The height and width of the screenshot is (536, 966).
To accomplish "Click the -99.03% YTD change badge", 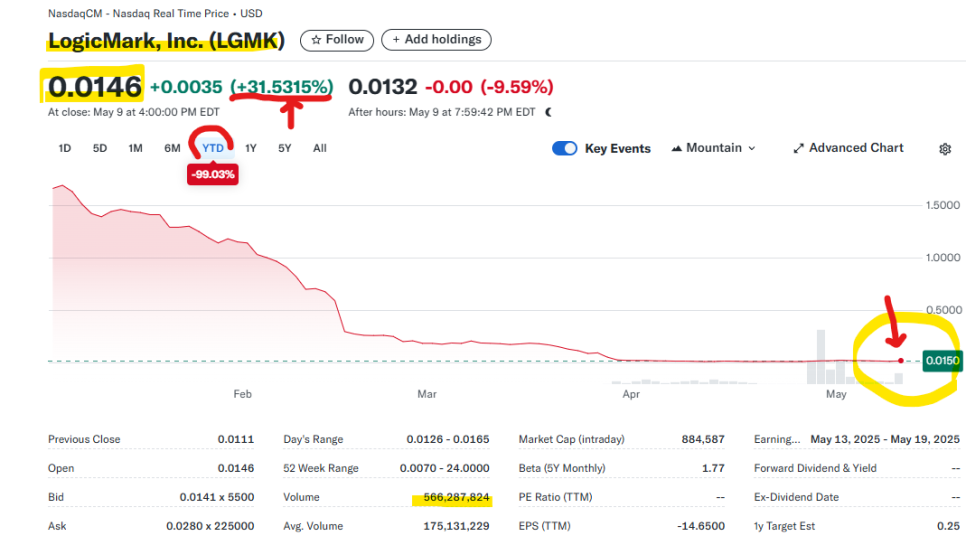I will click(213, 174).
